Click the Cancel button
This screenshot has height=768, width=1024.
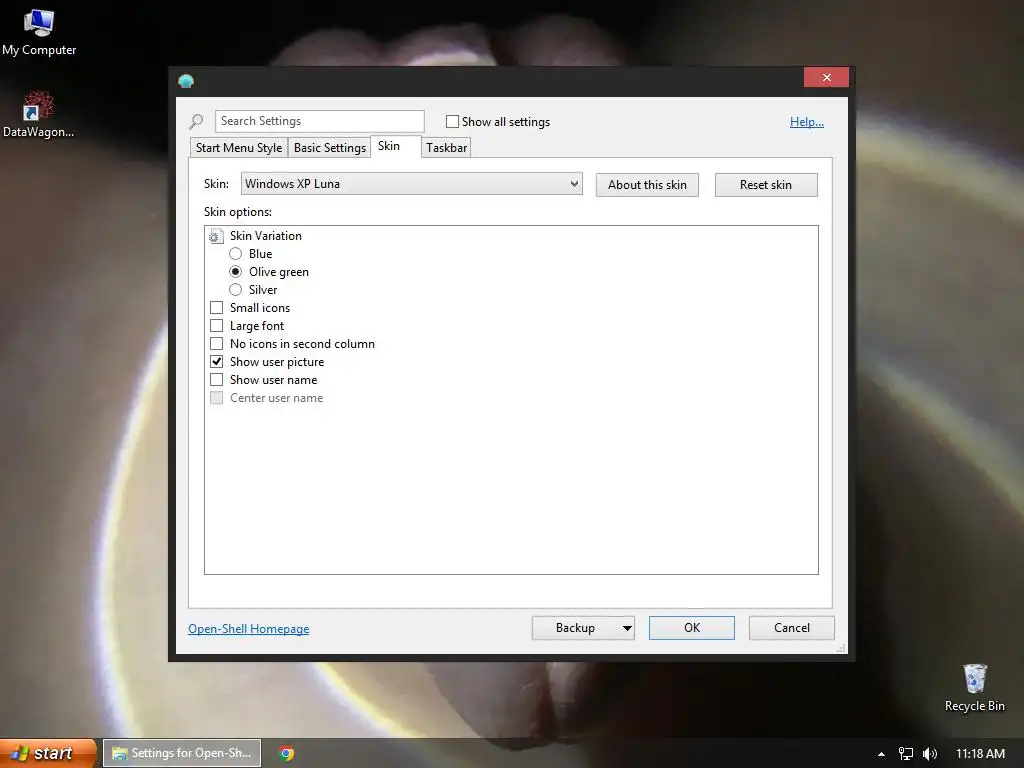point(792,628)
